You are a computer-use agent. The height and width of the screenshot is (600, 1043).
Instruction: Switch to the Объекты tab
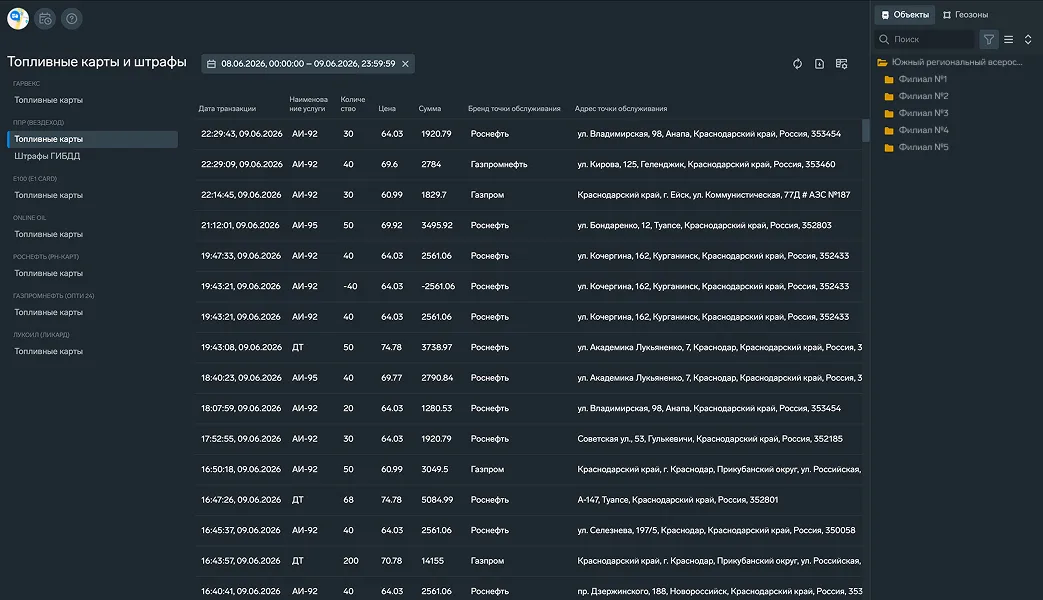click(x=905, y=15)
